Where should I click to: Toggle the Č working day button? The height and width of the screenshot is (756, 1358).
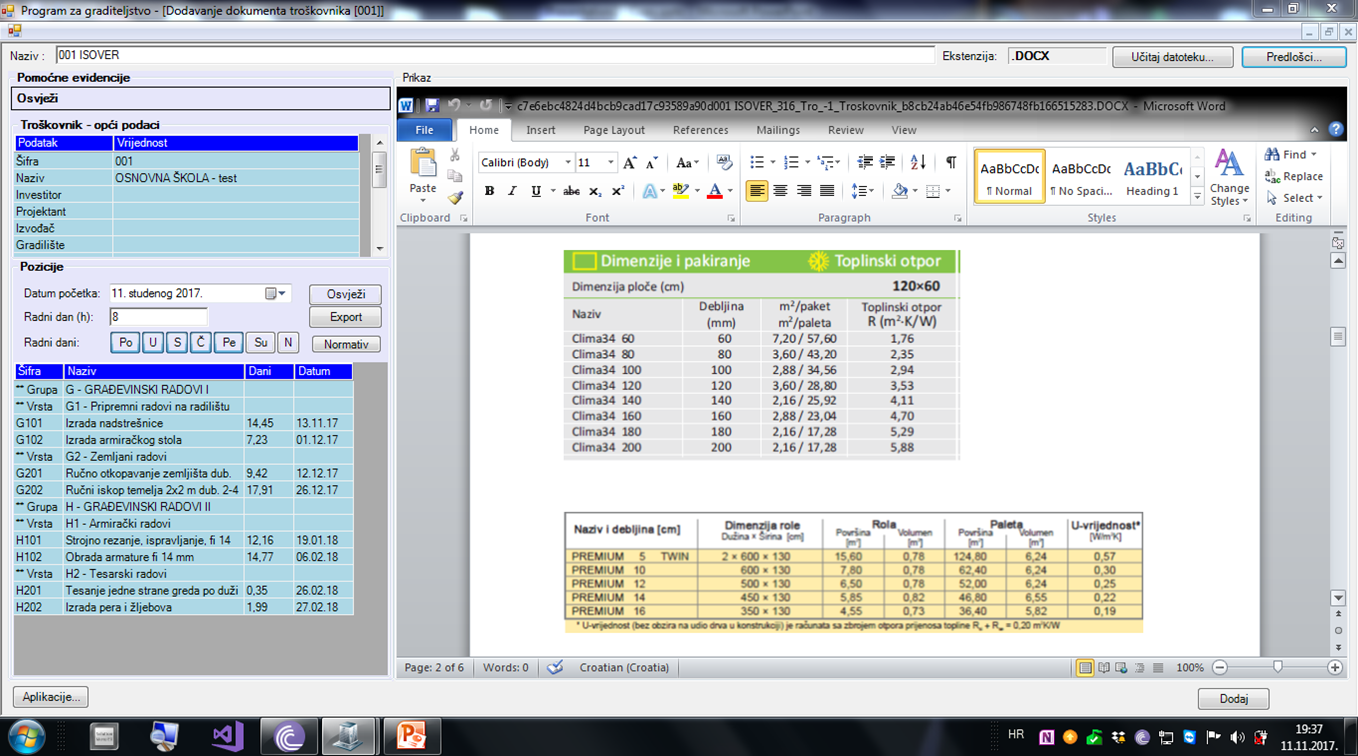click(x=200, y=343)
